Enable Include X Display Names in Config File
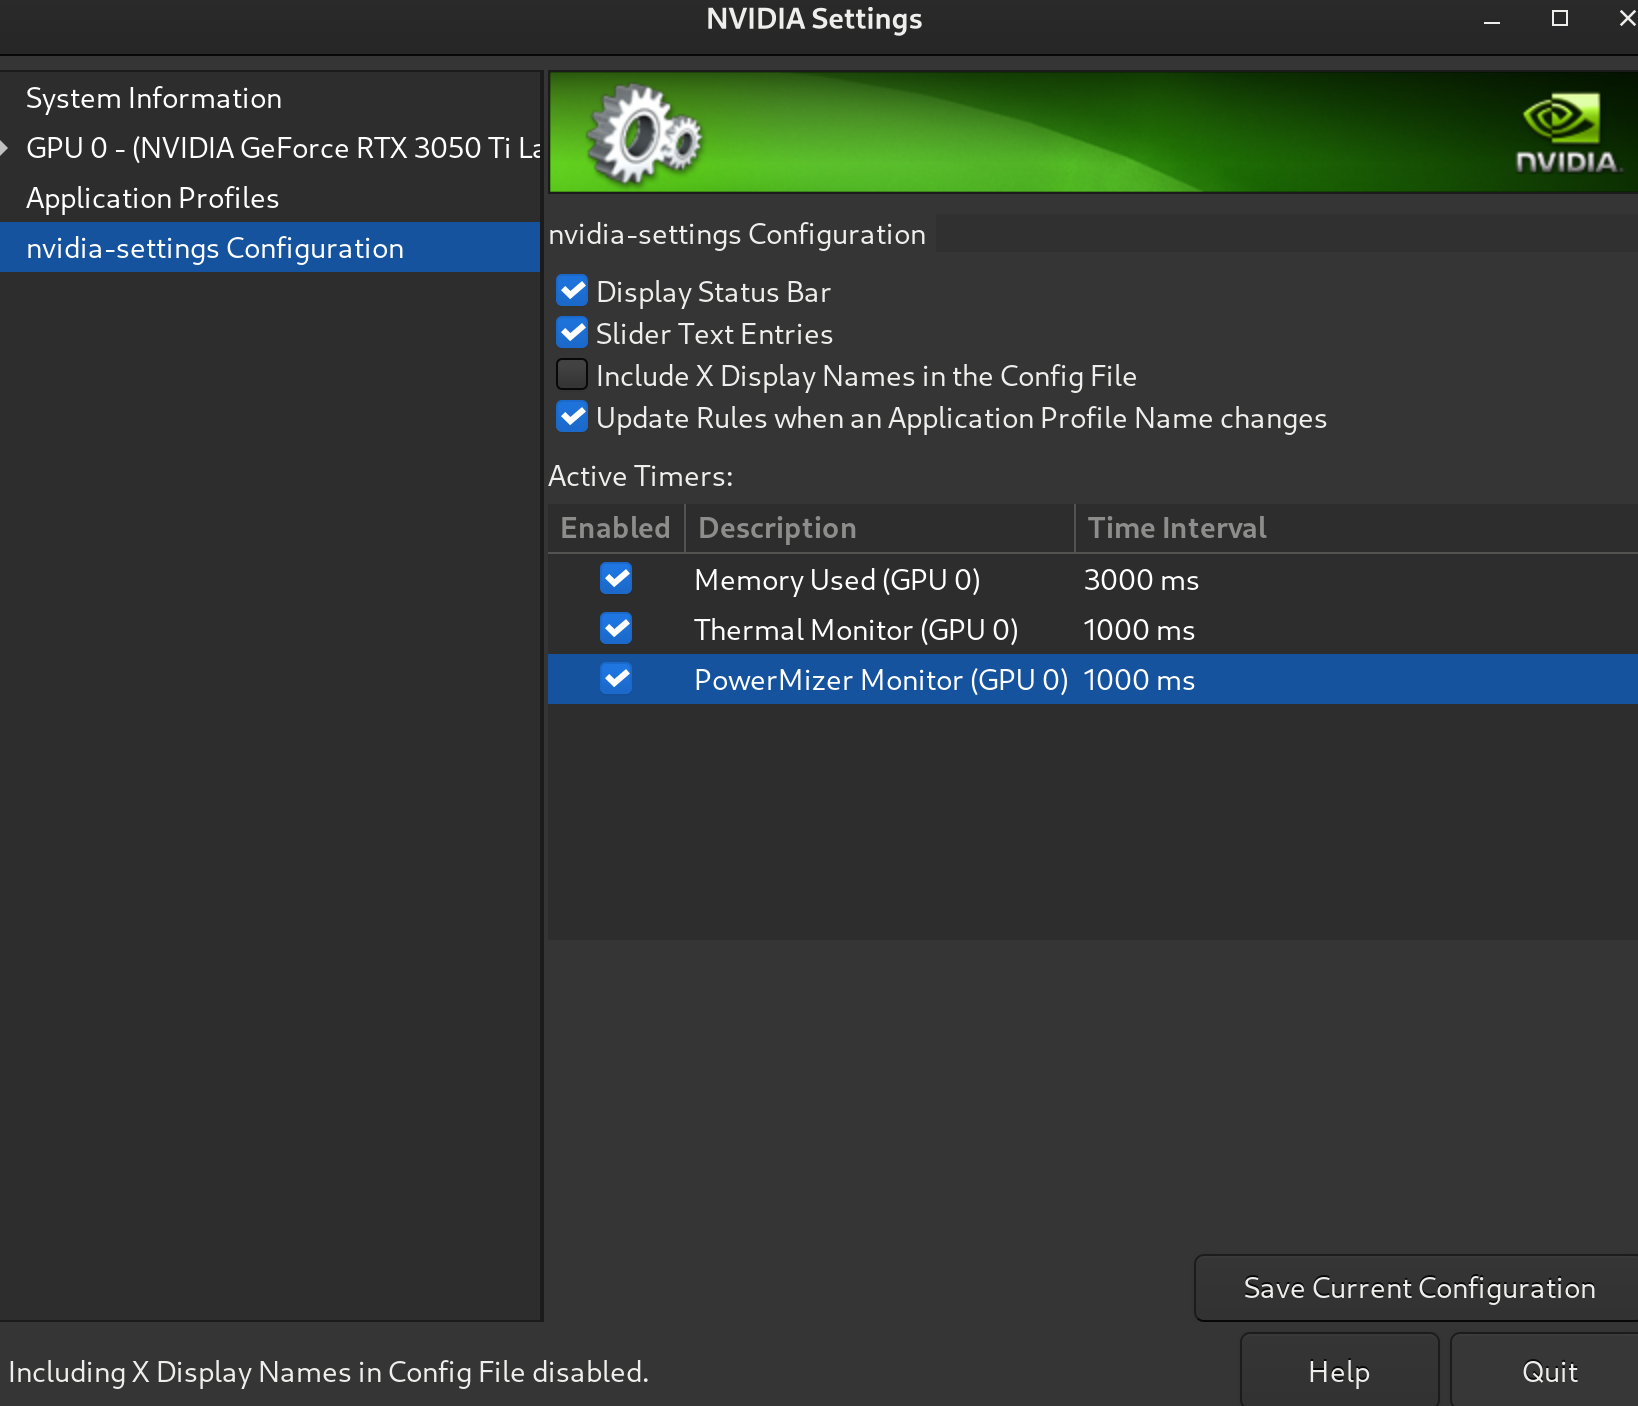Image resolution: width=1638 pixels, height=1406 pixels. [x=572, y=375]
